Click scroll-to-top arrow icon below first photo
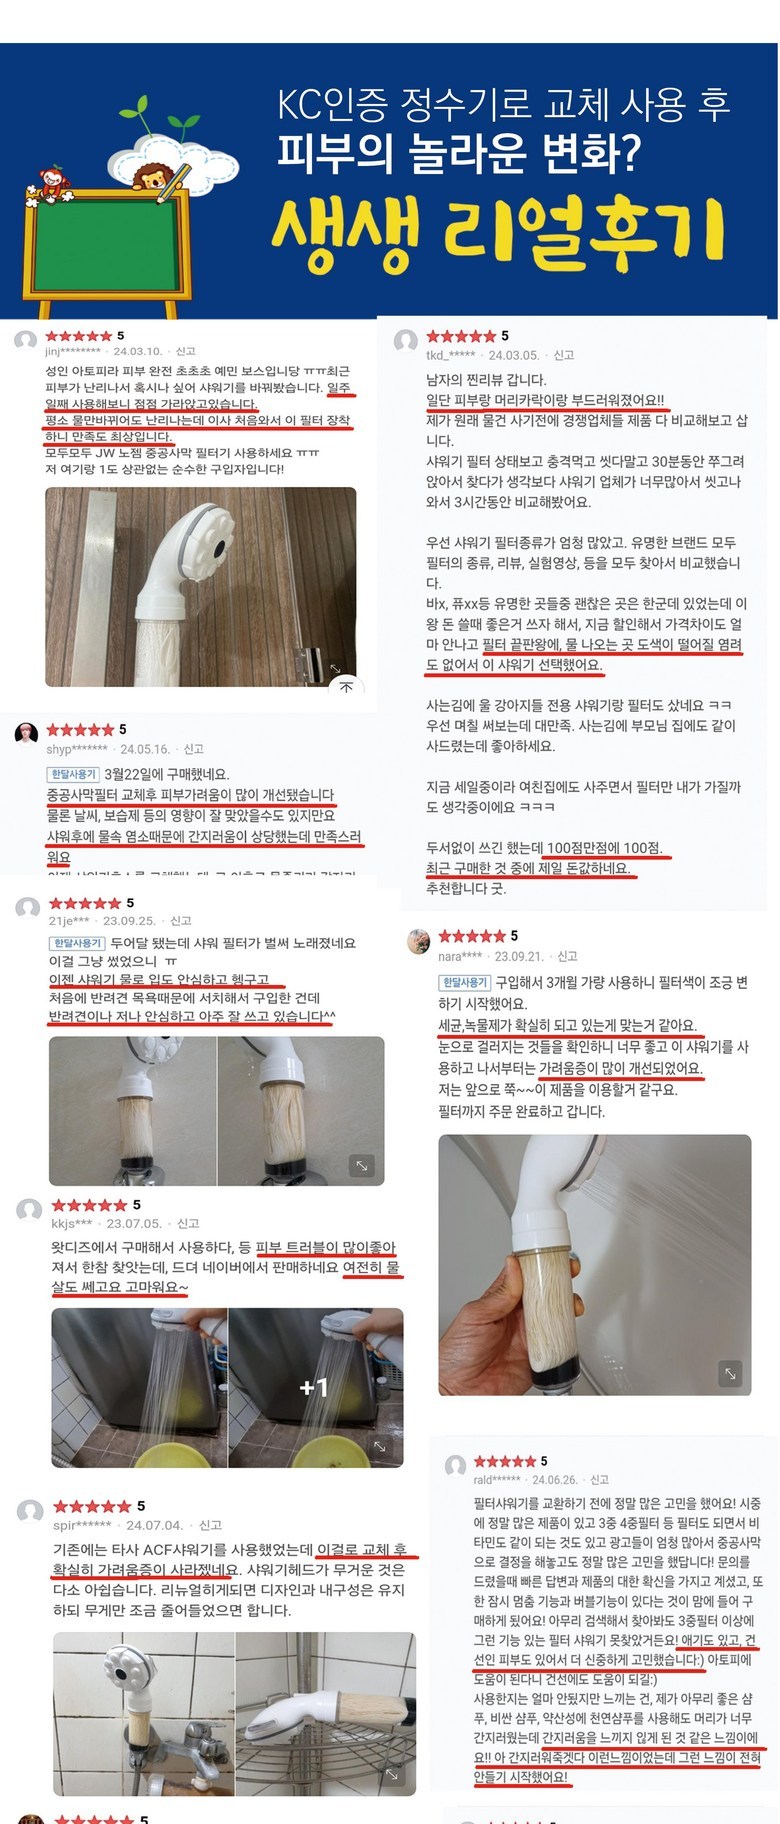Image resolution: width=780 pixels, height=1824 pixels. tap(346, 687)
